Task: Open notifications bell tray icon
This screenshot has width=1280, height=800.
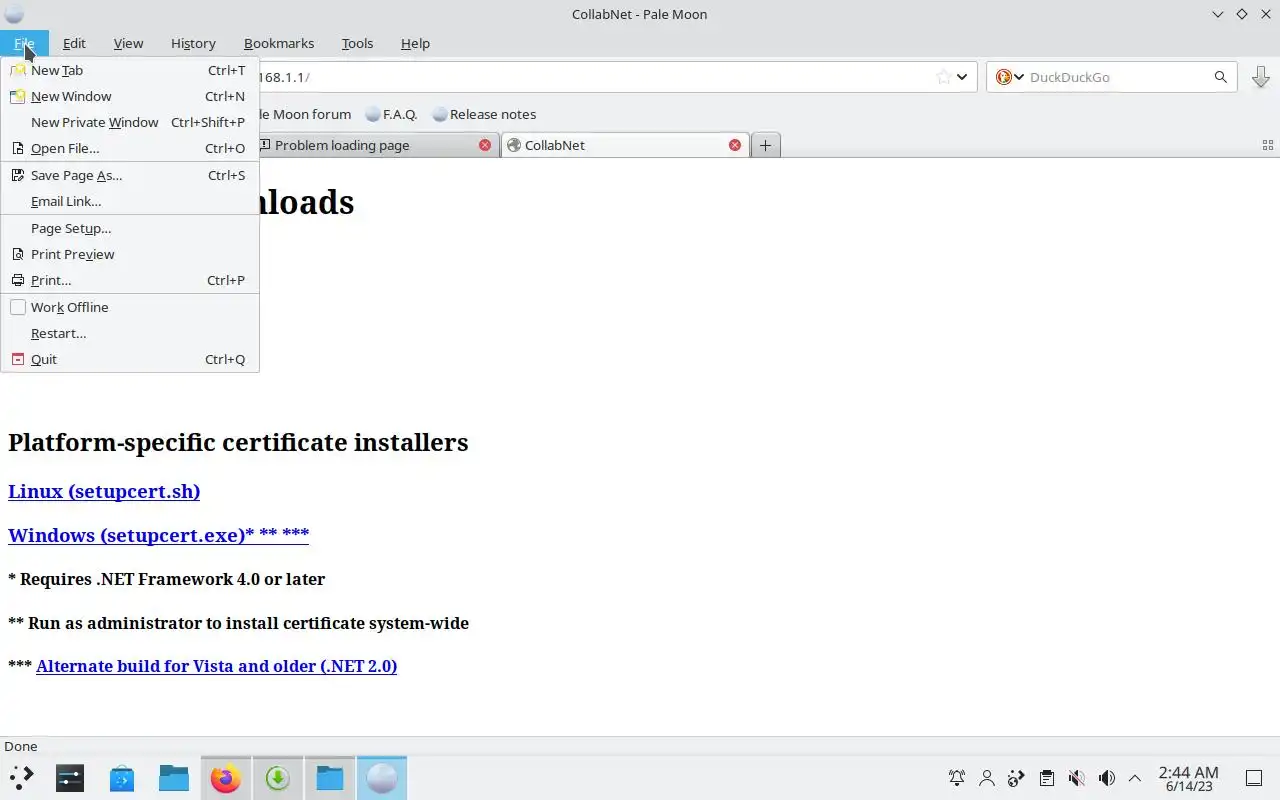Action: pos(957,778)
